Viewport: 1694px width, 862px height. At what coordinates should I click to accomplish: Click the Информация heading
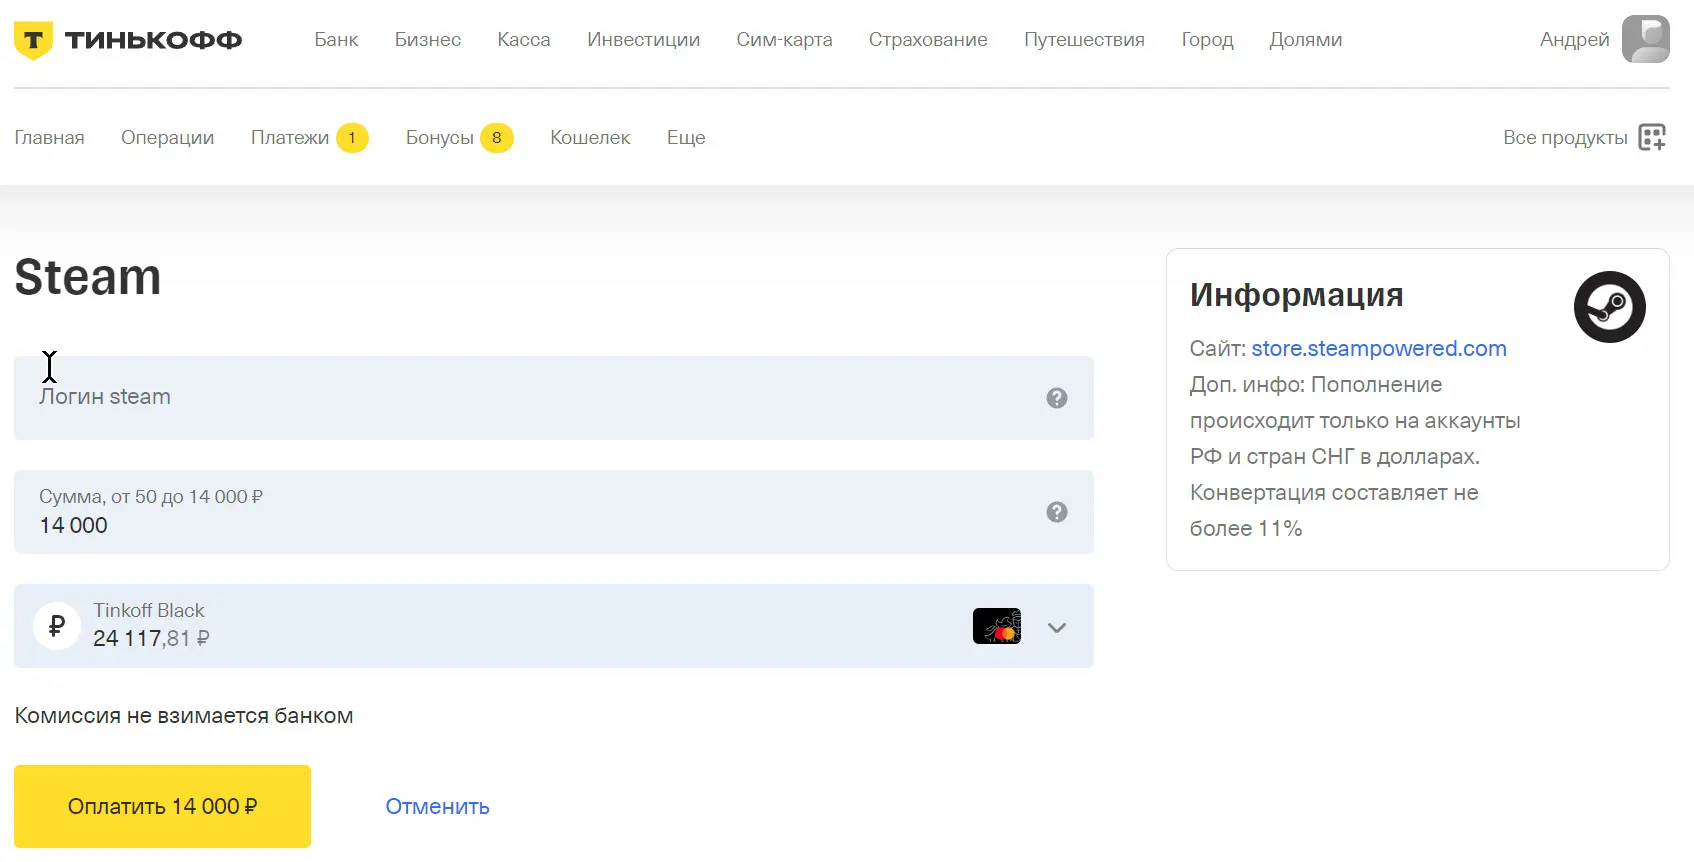point(1296,295)
